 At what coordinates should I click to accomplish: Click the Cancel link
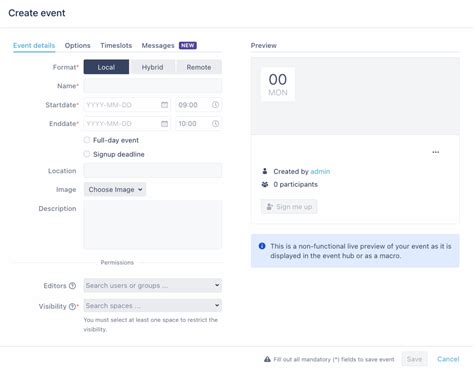448,359
